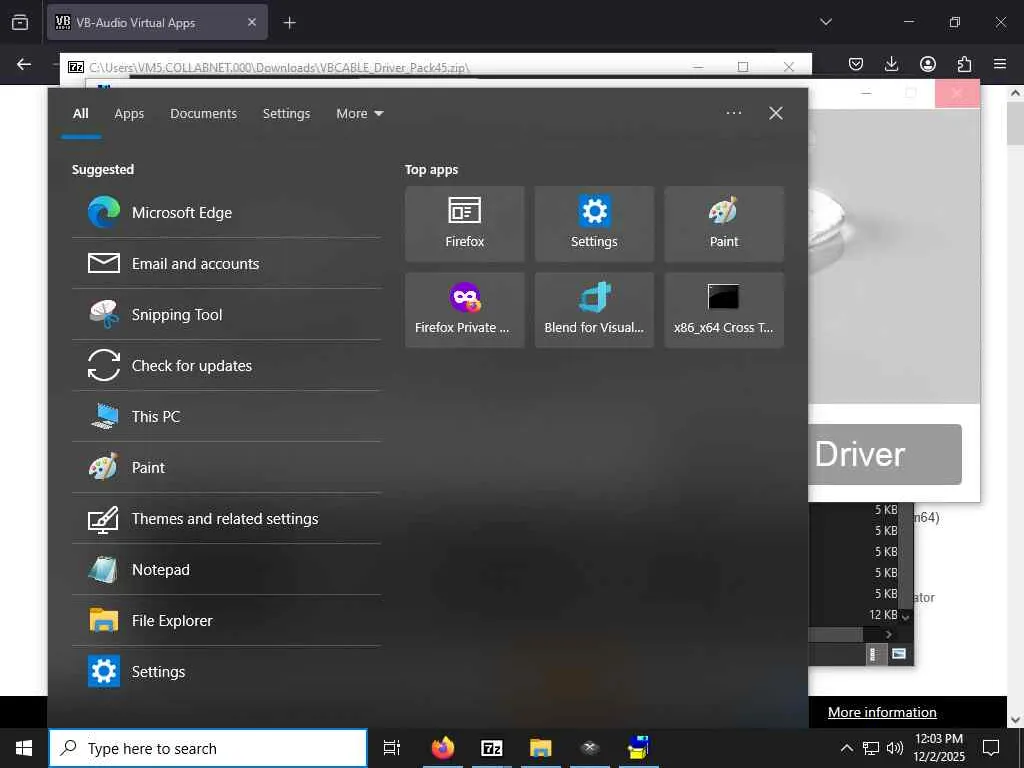Open Settings tile in Top apps

(594, 224)
